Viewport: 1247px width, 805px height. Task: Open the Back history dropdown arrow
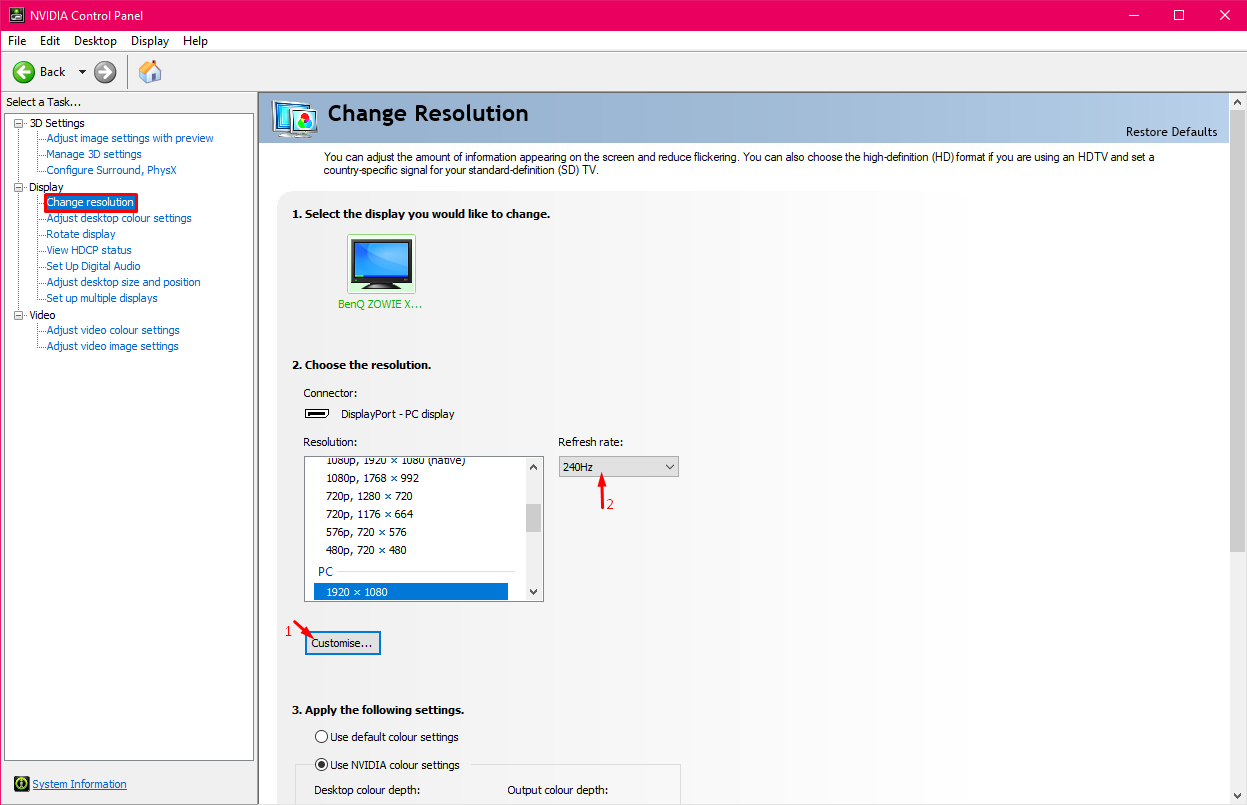82,72
